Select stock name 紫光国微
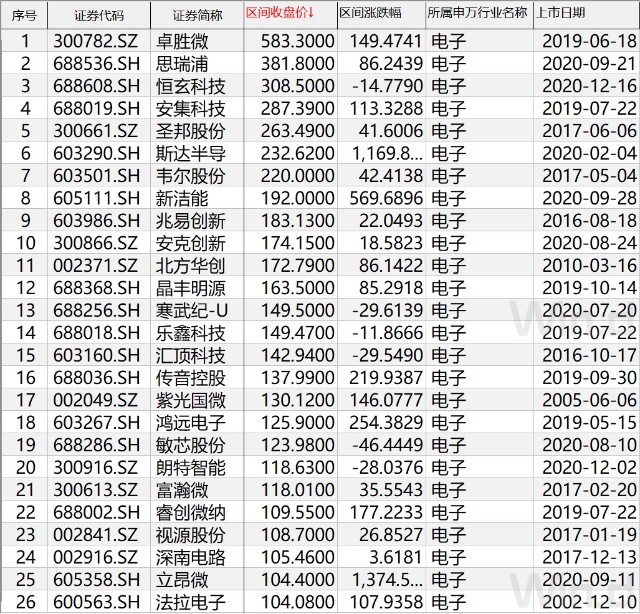640x614 pixels. pyautogui.click(x=191, y=400)
